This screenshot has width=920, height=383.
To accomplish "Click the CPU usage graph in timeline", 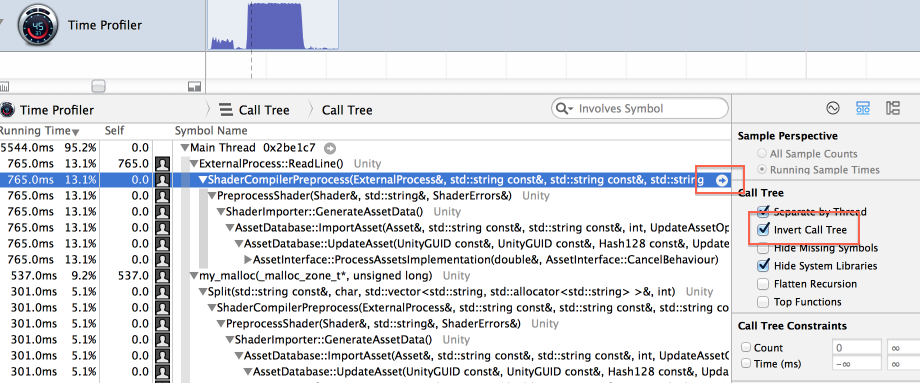I will tap(274, 26).
